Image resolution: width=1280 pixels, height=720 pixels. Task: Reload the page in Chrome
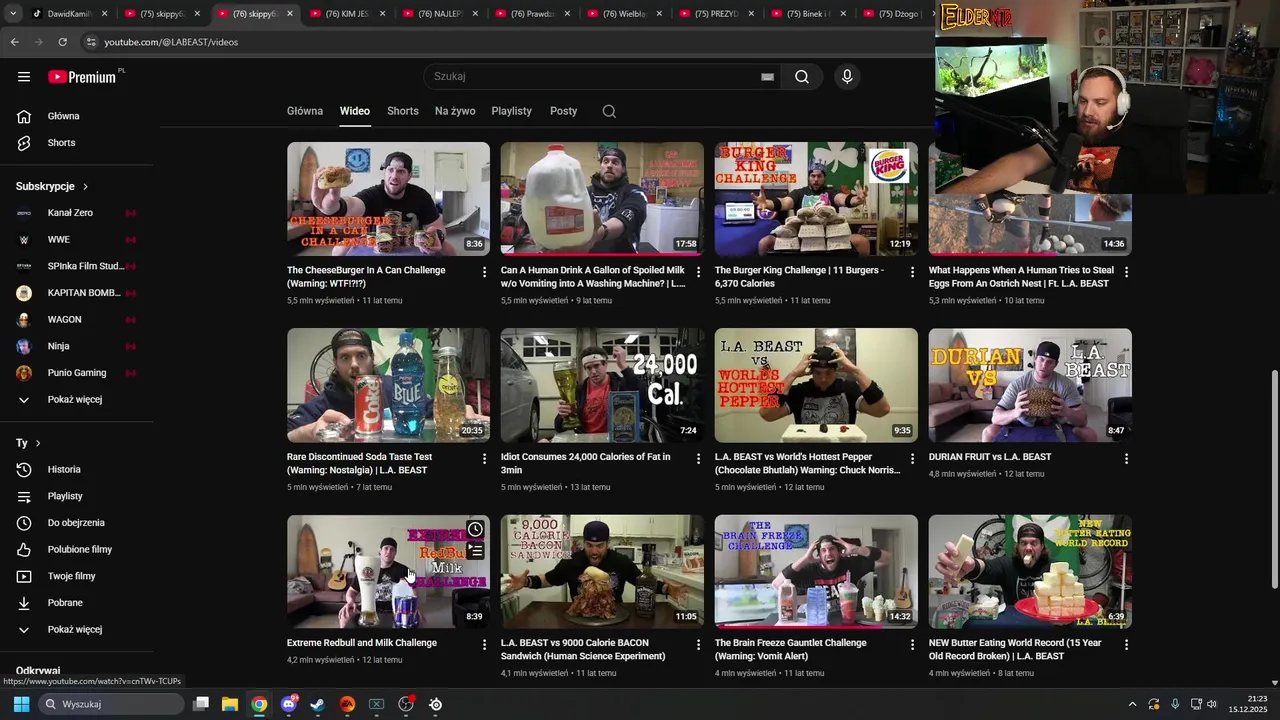click(x=62, y=42)
